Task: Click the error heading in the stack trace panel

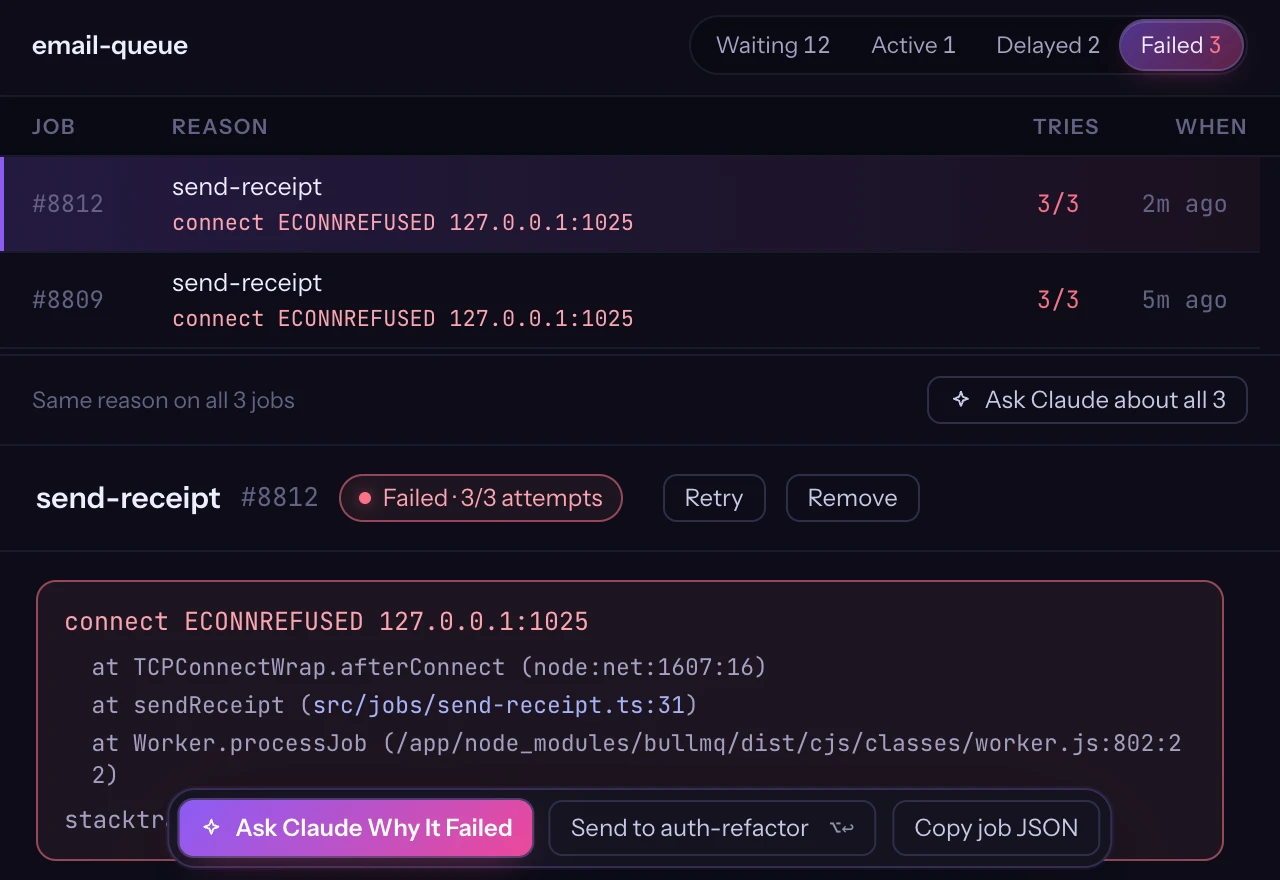Action: tap(327, 621)
